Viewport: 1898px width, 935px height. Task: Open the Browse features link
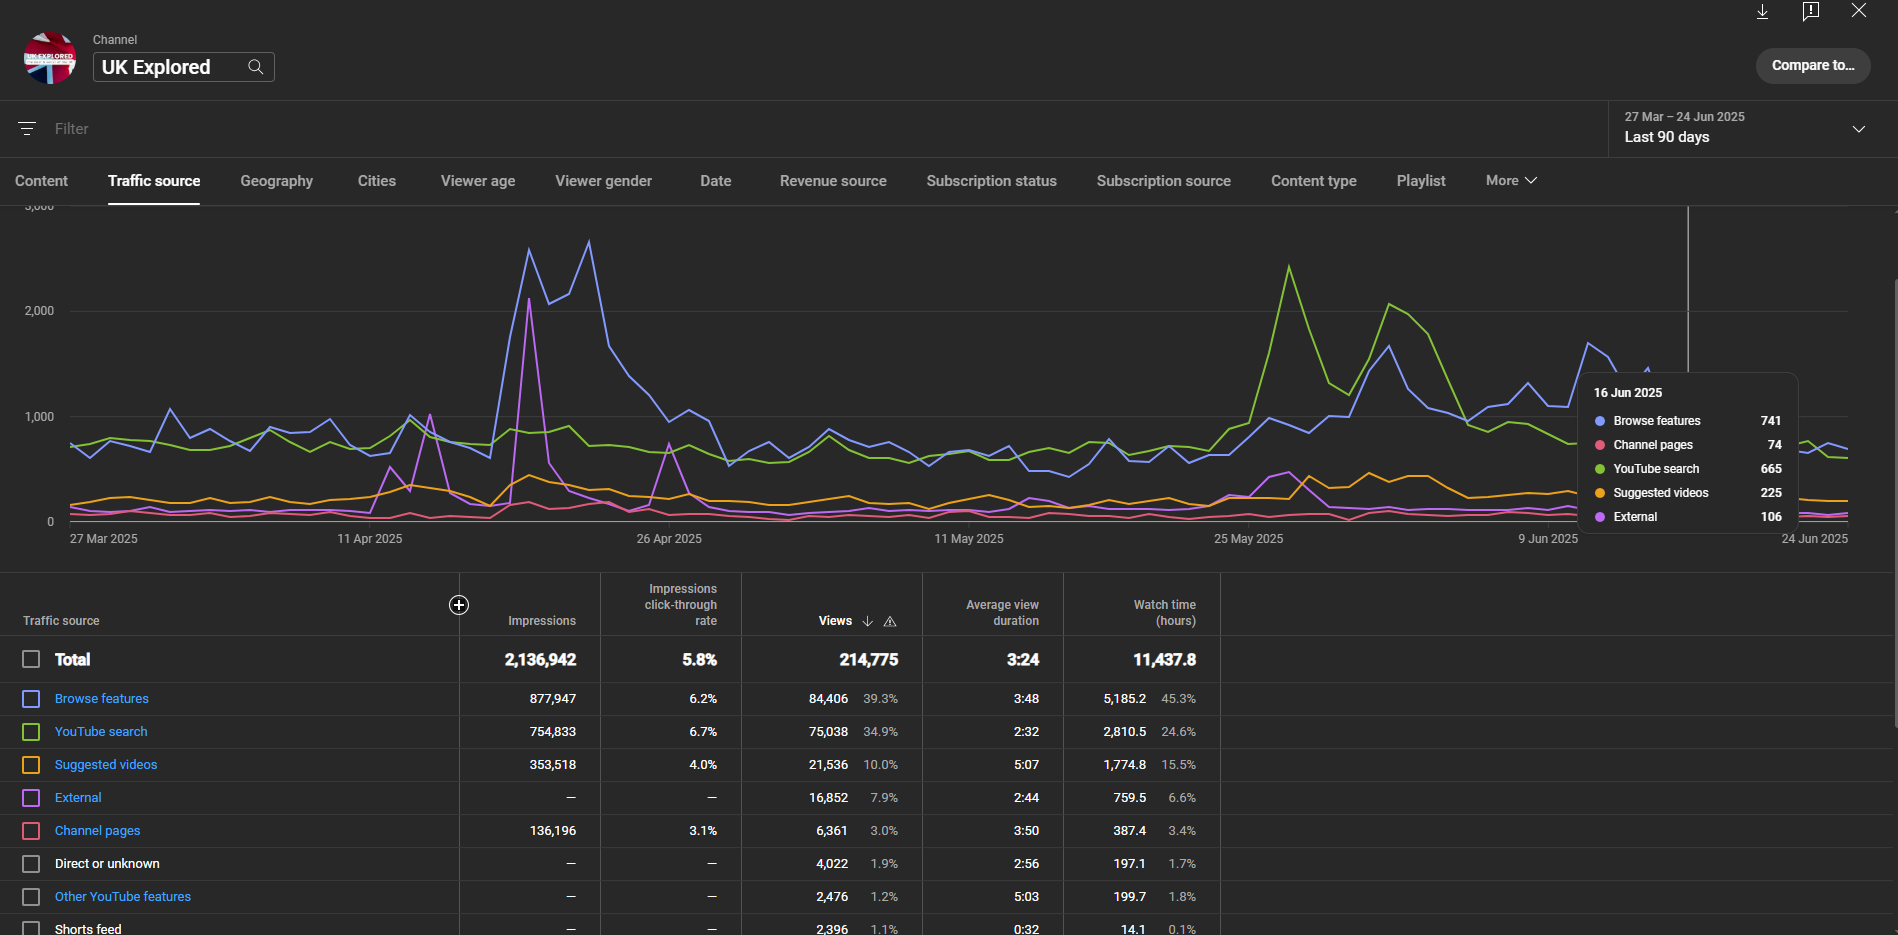(102, 699)
